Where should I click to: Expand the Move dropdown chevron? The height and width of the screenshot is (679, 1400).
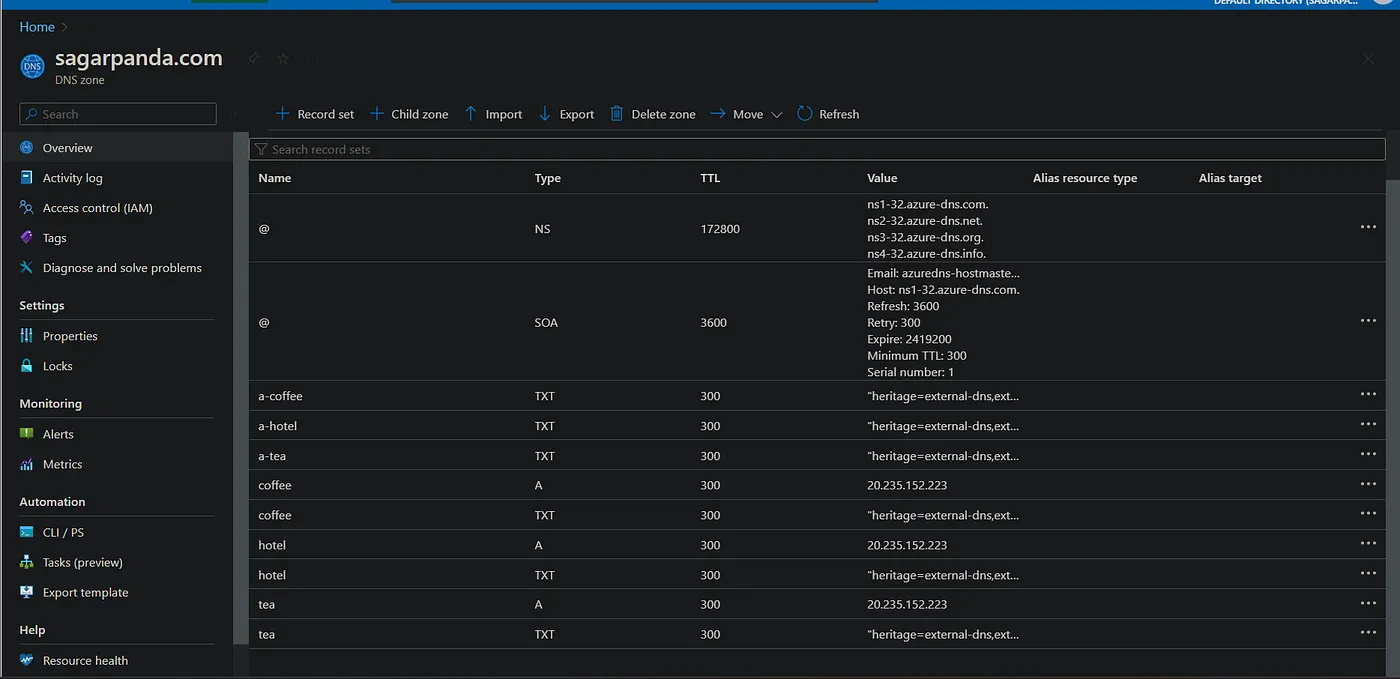pyautogui.click(x=776, y=115)
